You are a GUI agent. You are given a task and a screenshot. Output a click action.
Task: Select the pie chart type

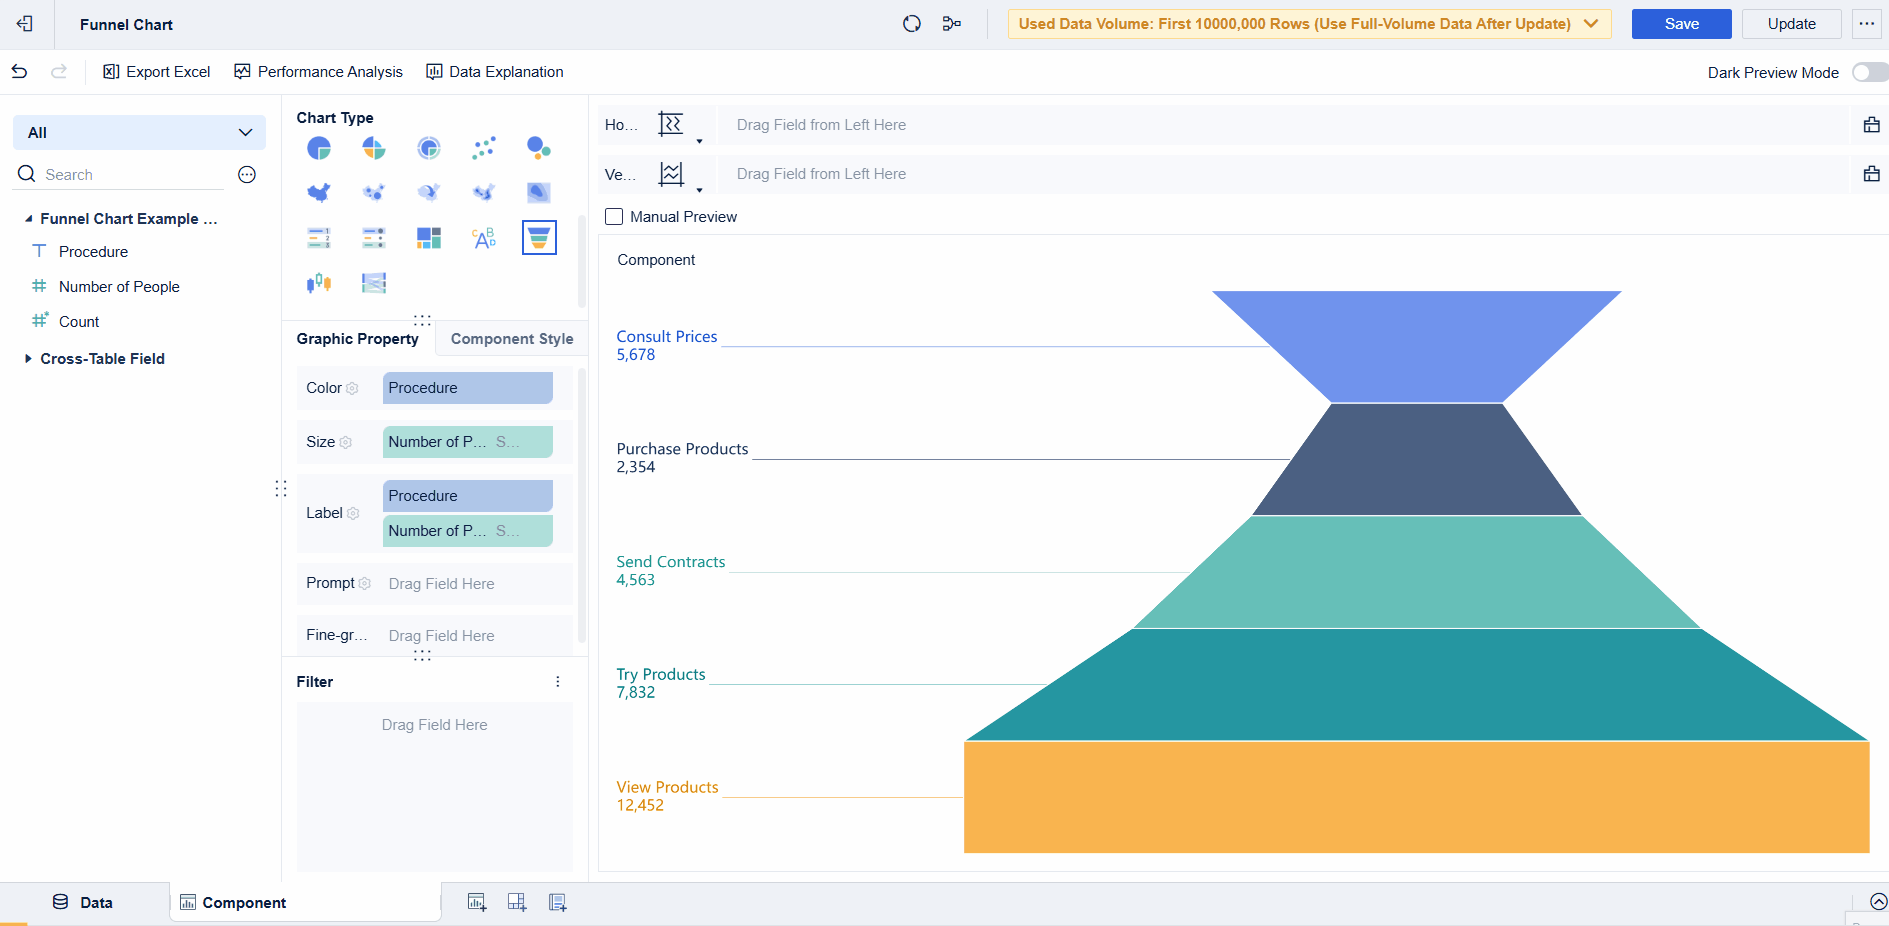tap(318, 148)
